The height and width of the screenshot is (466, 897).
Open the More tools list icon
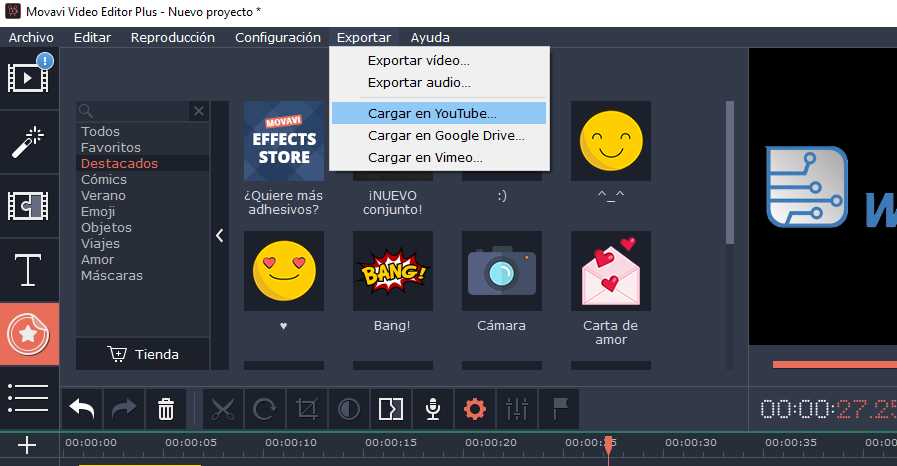point(29,398)
